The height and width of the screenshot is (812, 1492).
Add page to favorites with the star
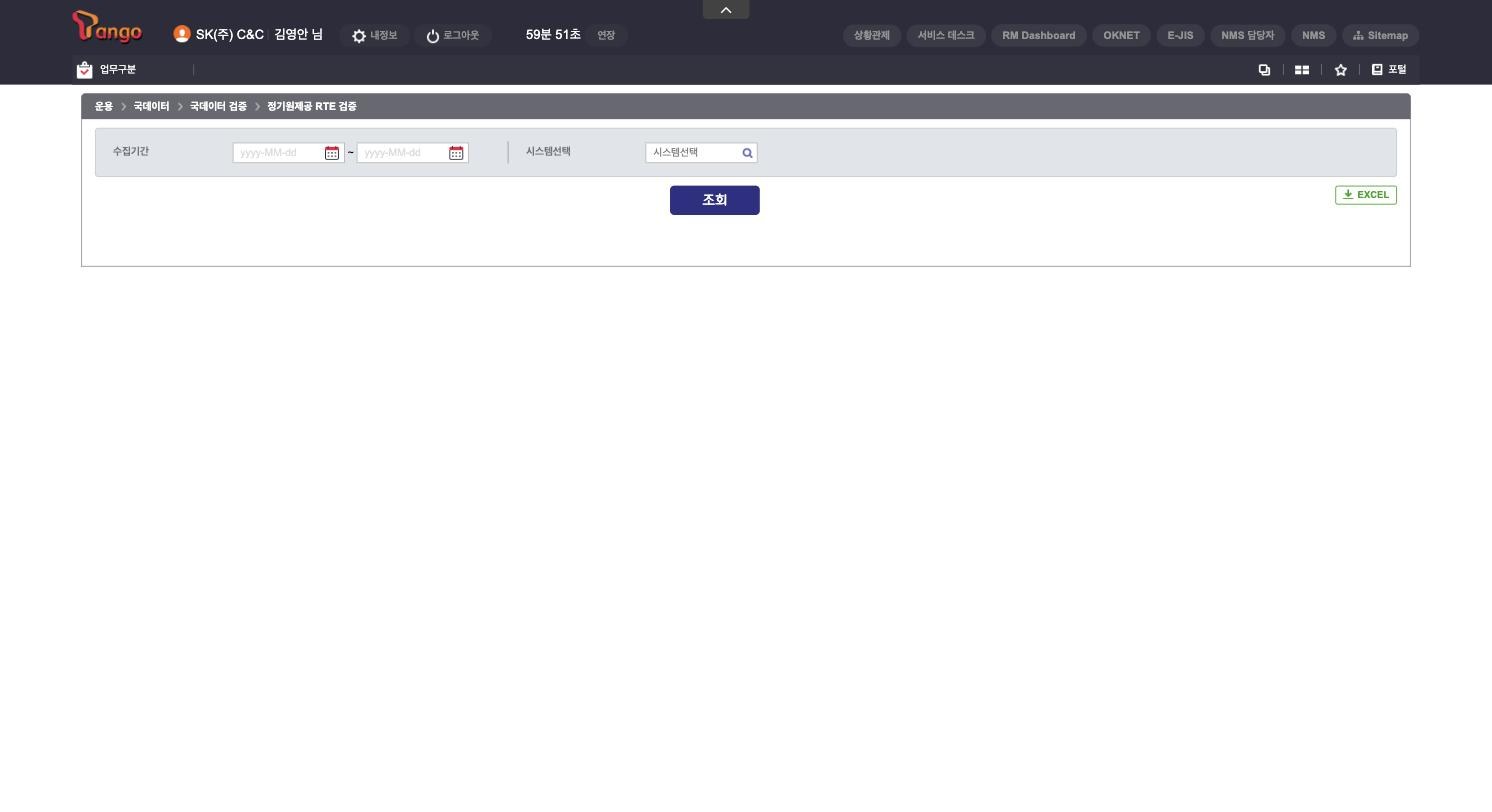click(1341, 70)
